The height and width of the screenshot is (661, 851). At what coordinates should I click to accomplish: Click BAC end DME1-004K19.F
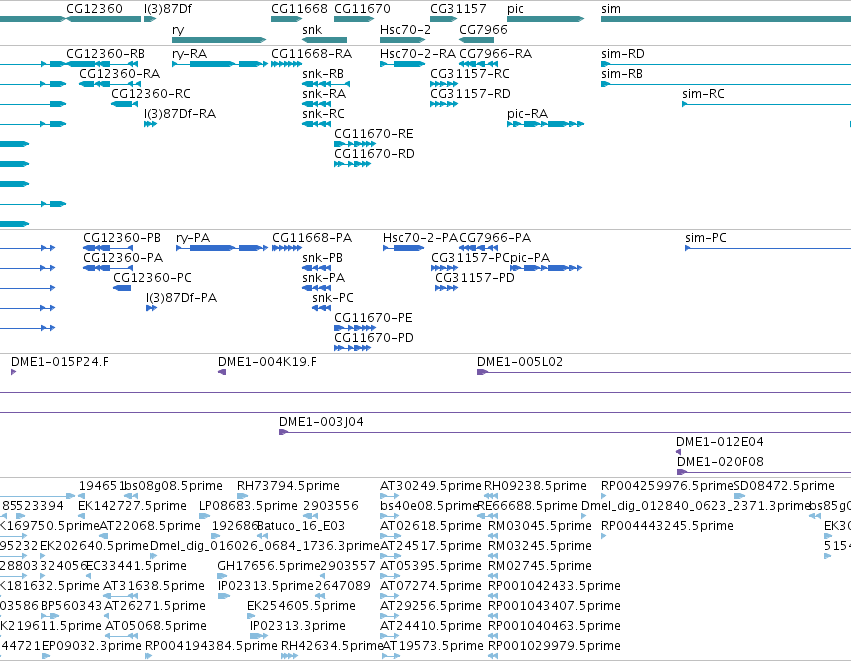[222, 372]
